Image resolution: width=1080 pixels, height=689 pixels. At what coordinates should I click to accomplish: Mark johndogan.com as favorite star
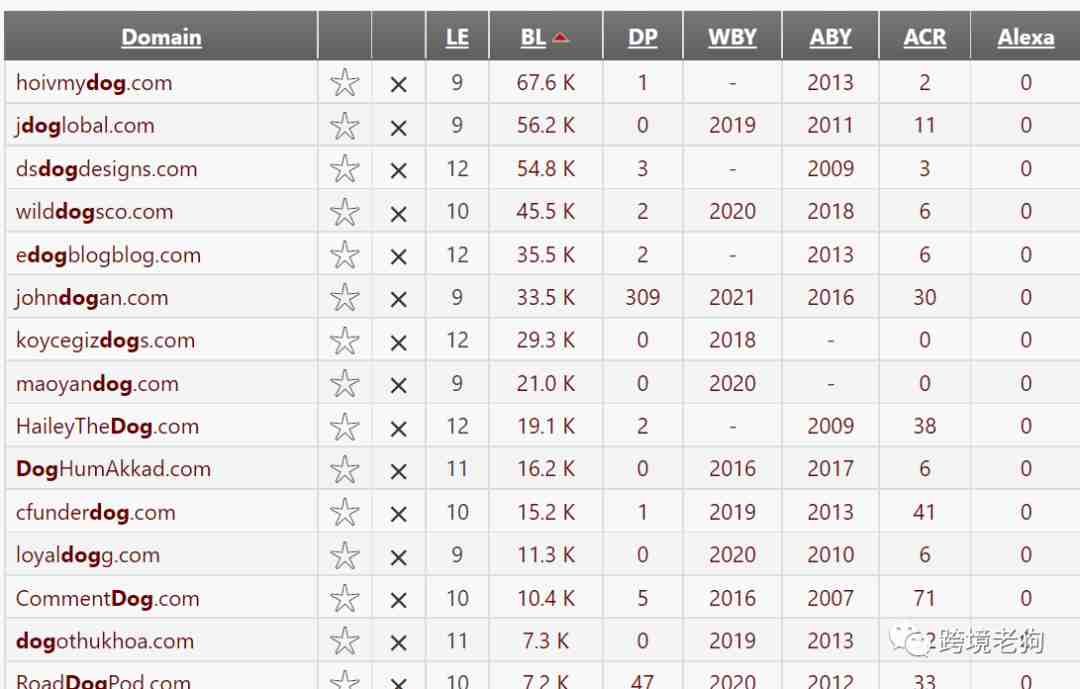point(344,298)
